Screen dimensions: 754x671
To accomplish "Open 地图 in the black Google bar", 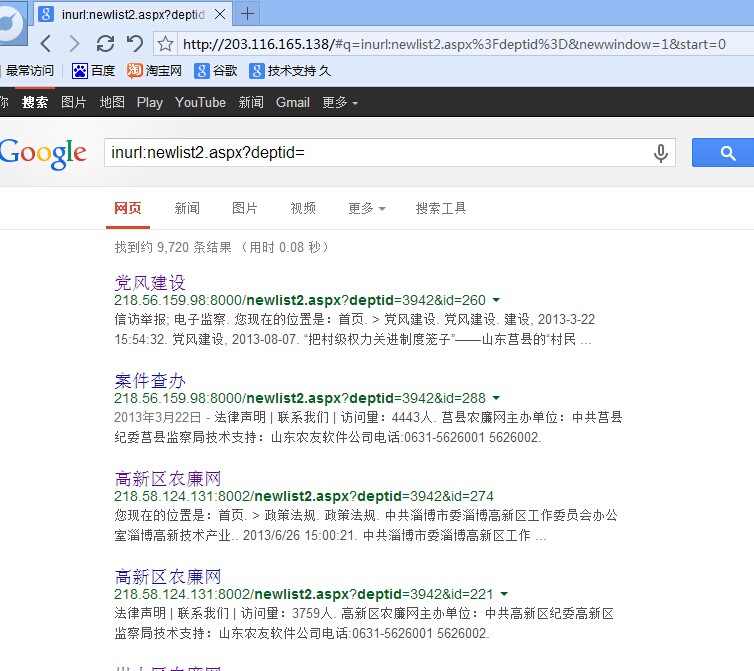I will point(112,102).
